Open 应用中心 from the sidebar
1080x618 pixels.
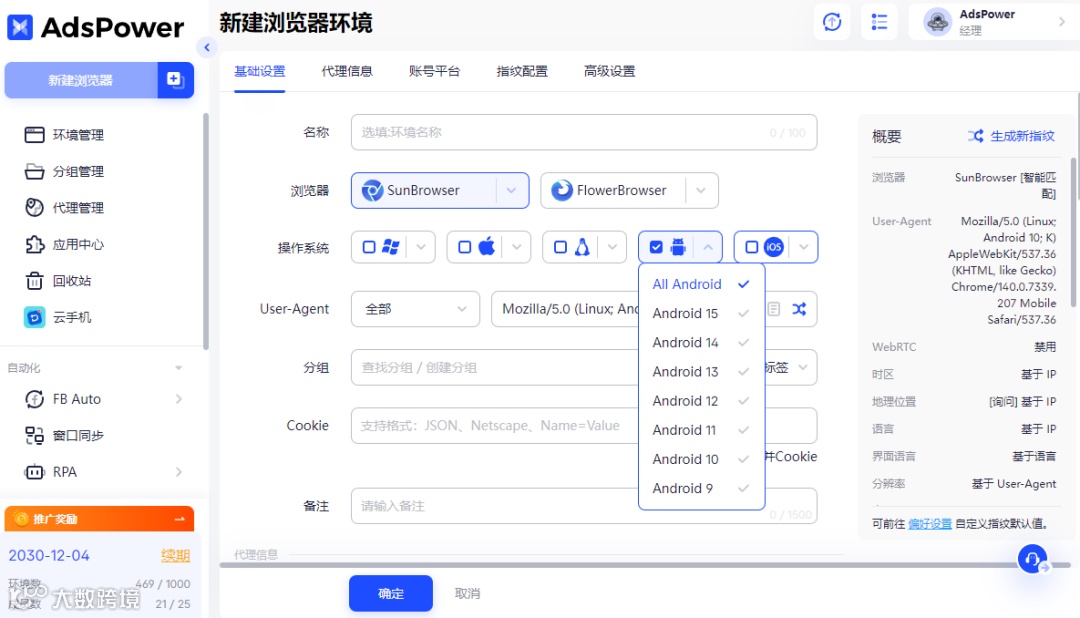[x=65, y=244]
